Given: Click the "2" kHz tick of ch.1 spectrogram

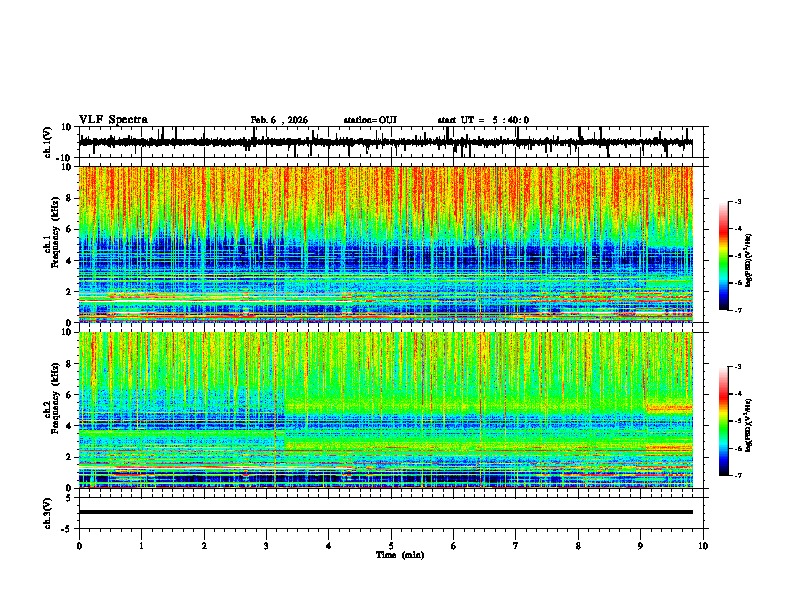Looking at the screenshot, I should pyautogui.click(x=69, y=291).
